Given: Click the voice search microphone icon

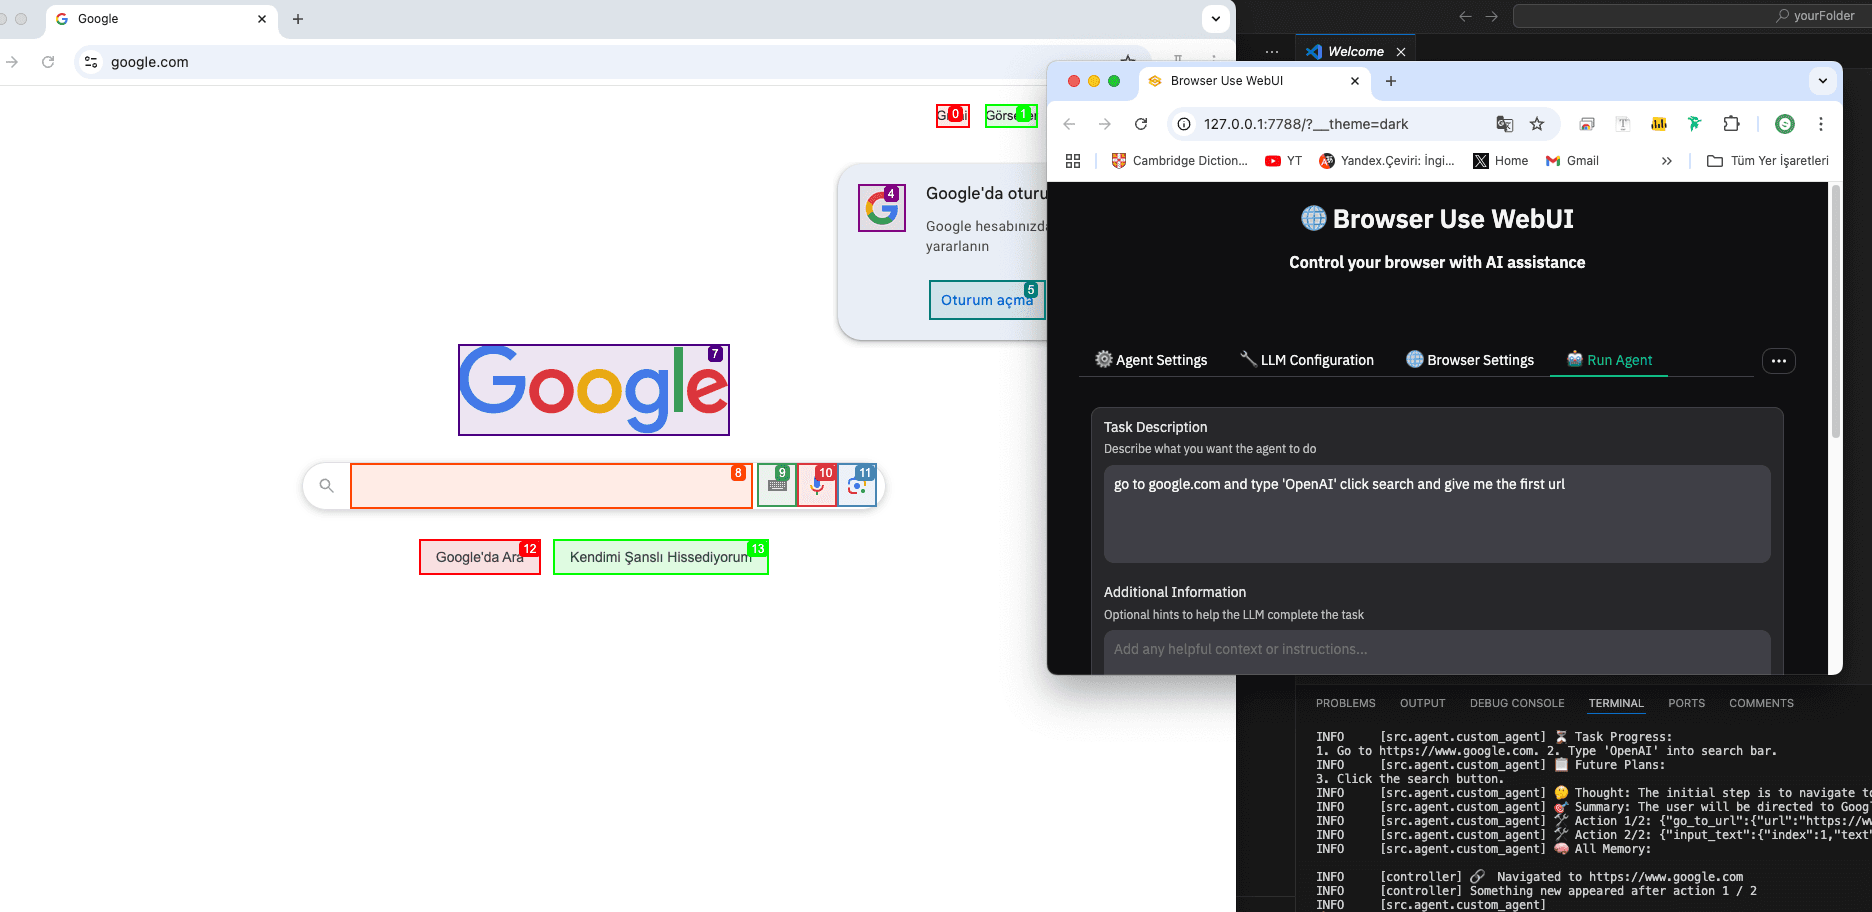Looking at the screenshot, I should (x=817, y=486).
